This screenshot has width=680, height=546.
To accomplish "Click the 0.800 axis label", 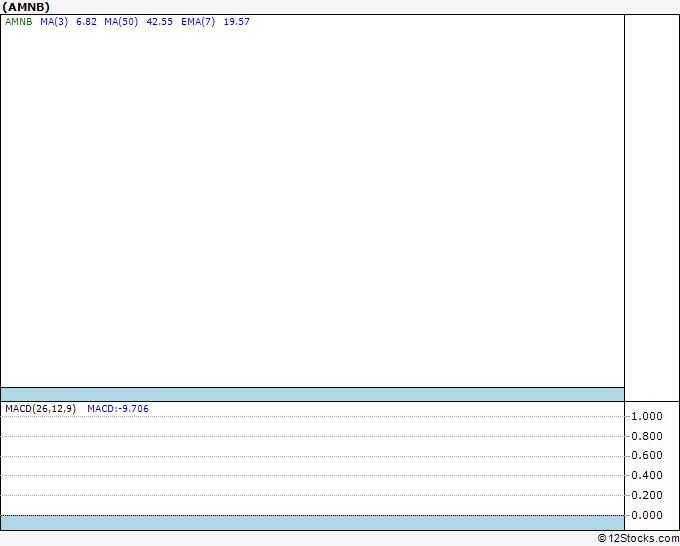I will (647, 436).
